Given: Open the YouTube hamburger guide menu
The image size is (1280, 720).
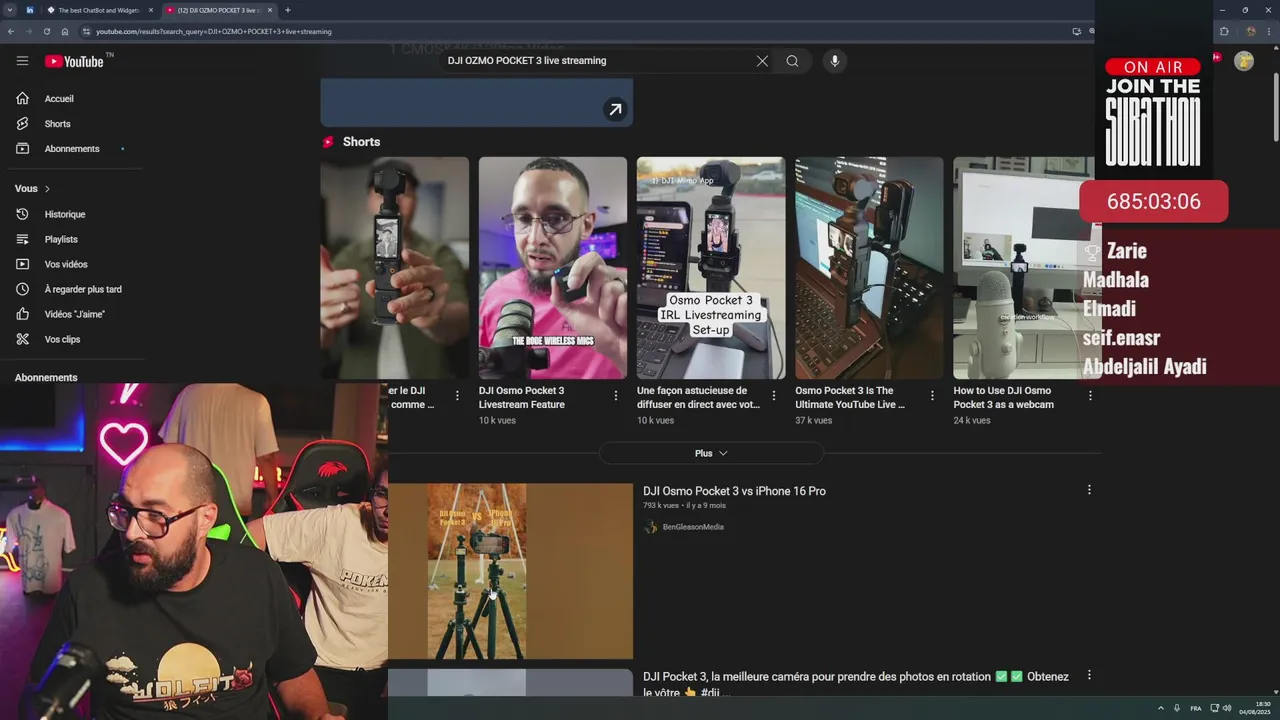Looking at the screenshot, I should point(22,61).
